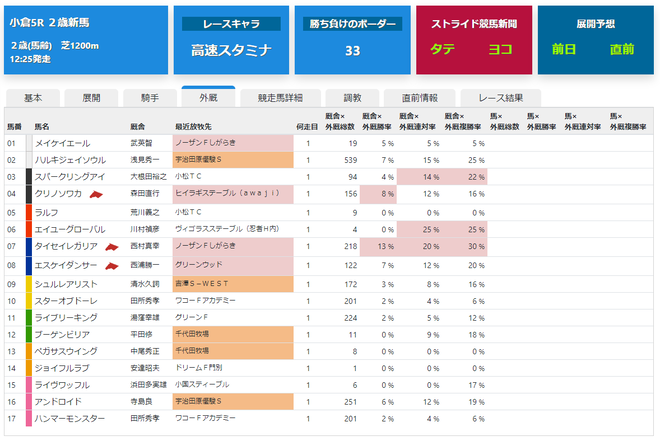The height and width of the screenshot is (441, 660).
Task: Click 千代田牧場 cell in row 12
Action: point(233,335)
